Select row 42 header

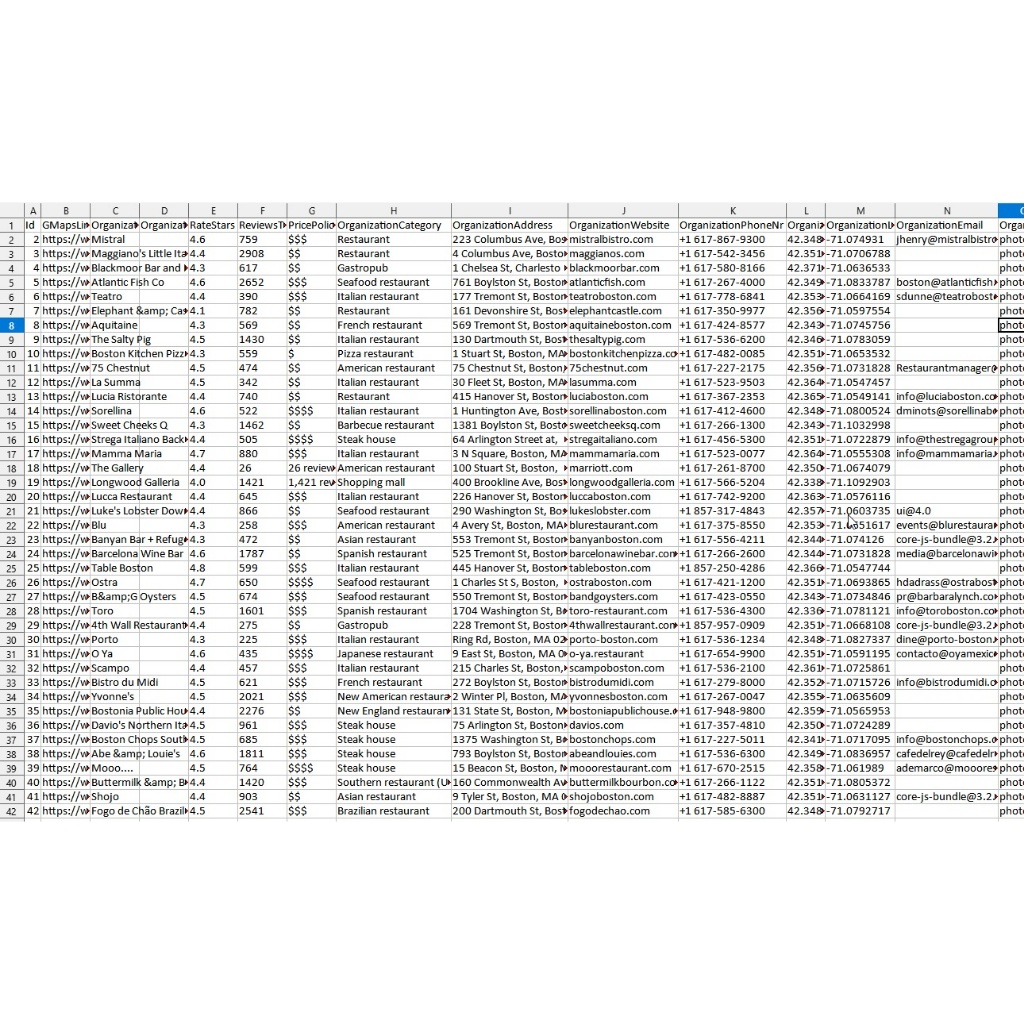click(12, 811)
